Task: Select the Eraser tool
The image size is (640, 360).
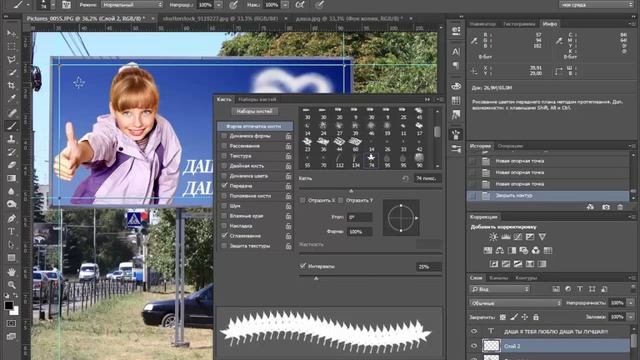Action: pyautogui.click(x=11, y=165)
